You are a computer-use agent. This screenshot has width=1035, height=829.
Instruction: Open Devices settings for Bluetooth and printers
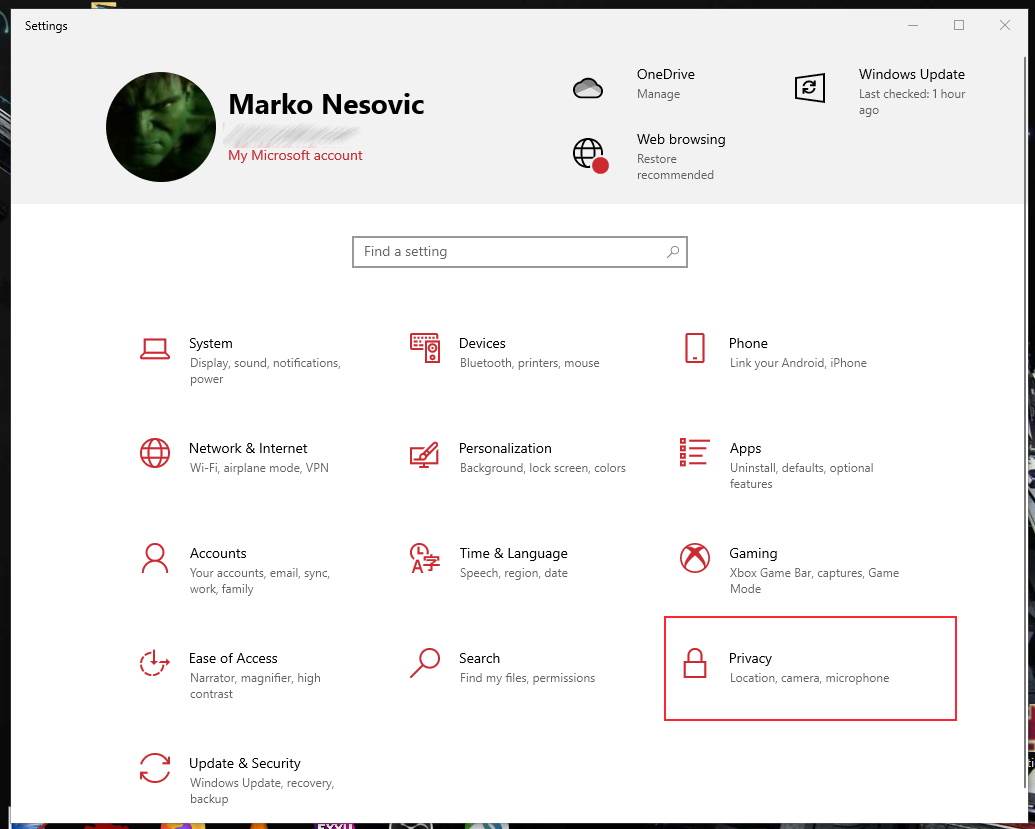click(x=482, y=343)
